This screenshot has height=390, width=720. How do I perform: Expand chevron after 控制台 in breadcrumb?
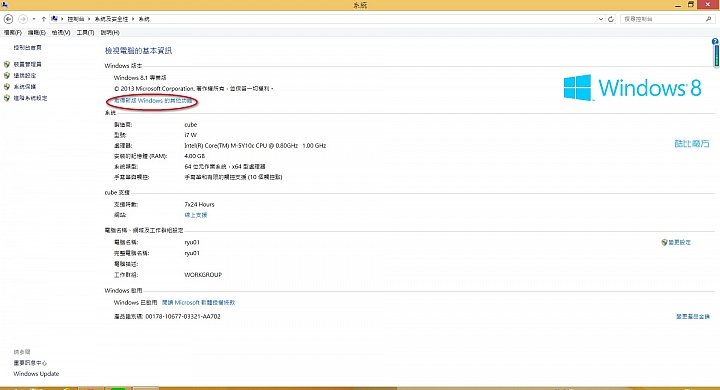89,19
